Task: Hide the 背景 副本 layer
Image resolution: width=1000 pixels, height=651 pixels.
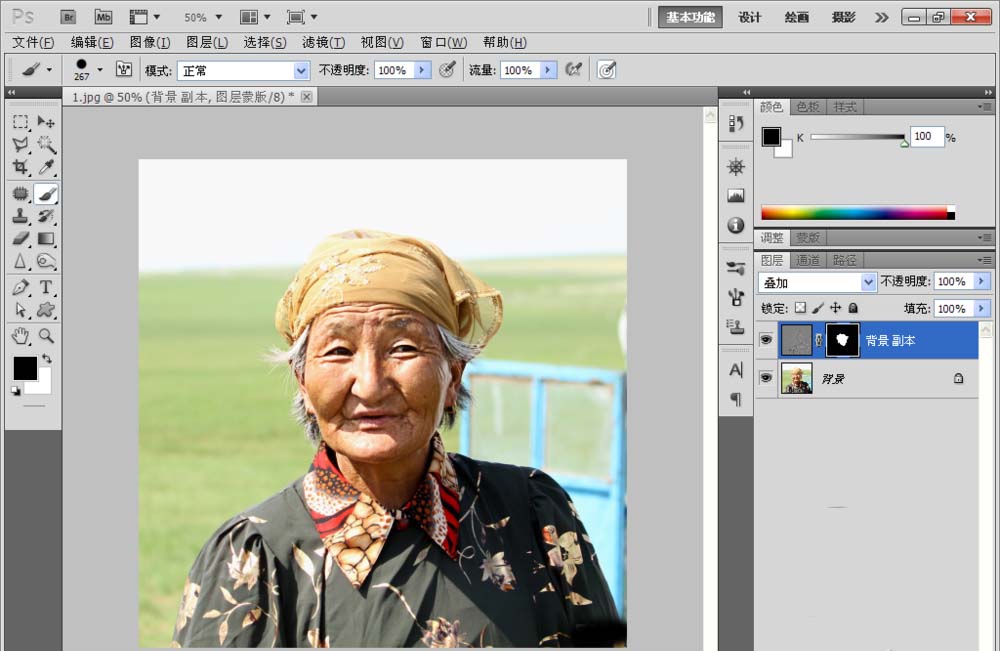Action: click(x=766, y=341)
